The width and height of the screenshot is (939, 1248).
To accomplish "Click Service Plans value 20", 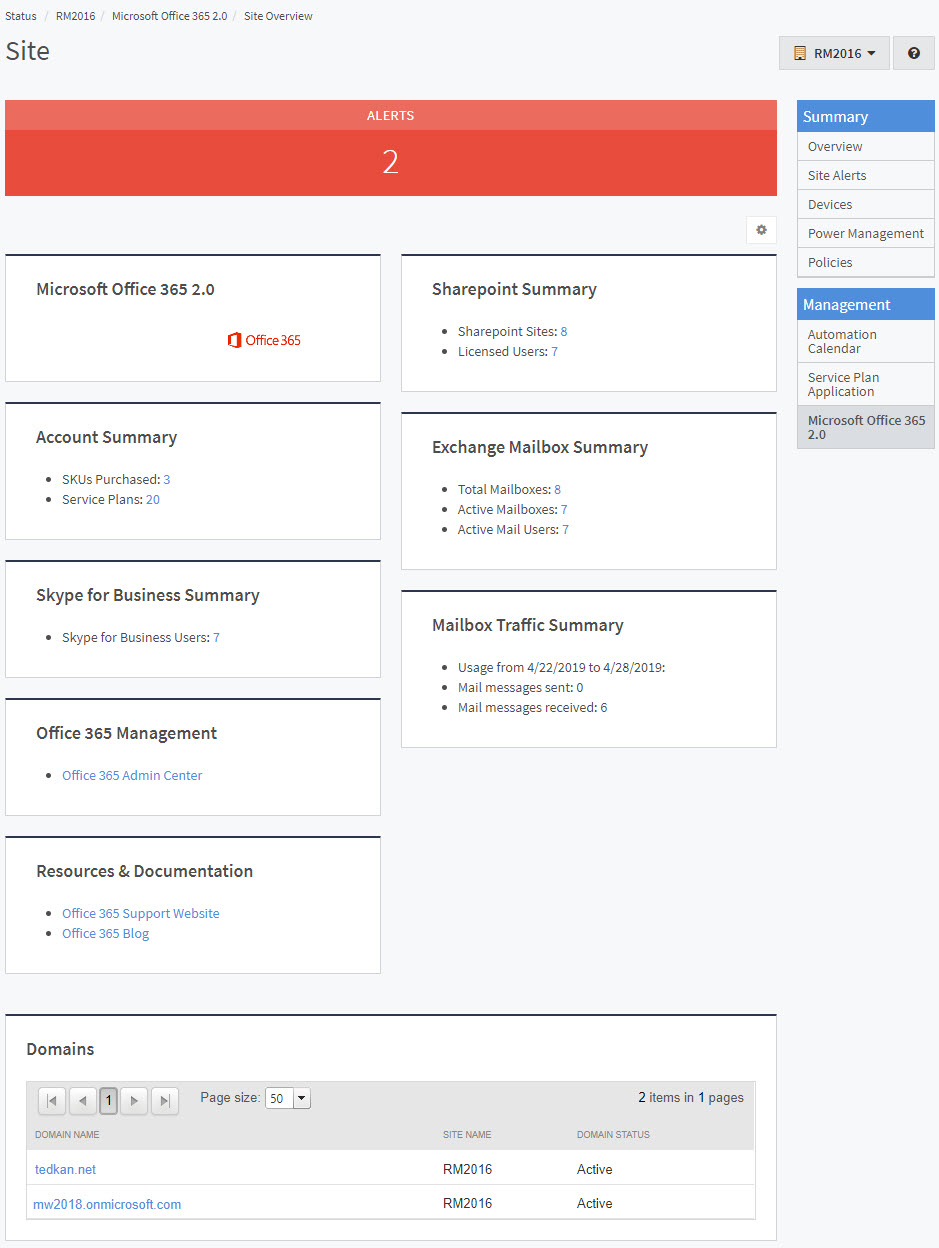I will (x=153, y=499).
